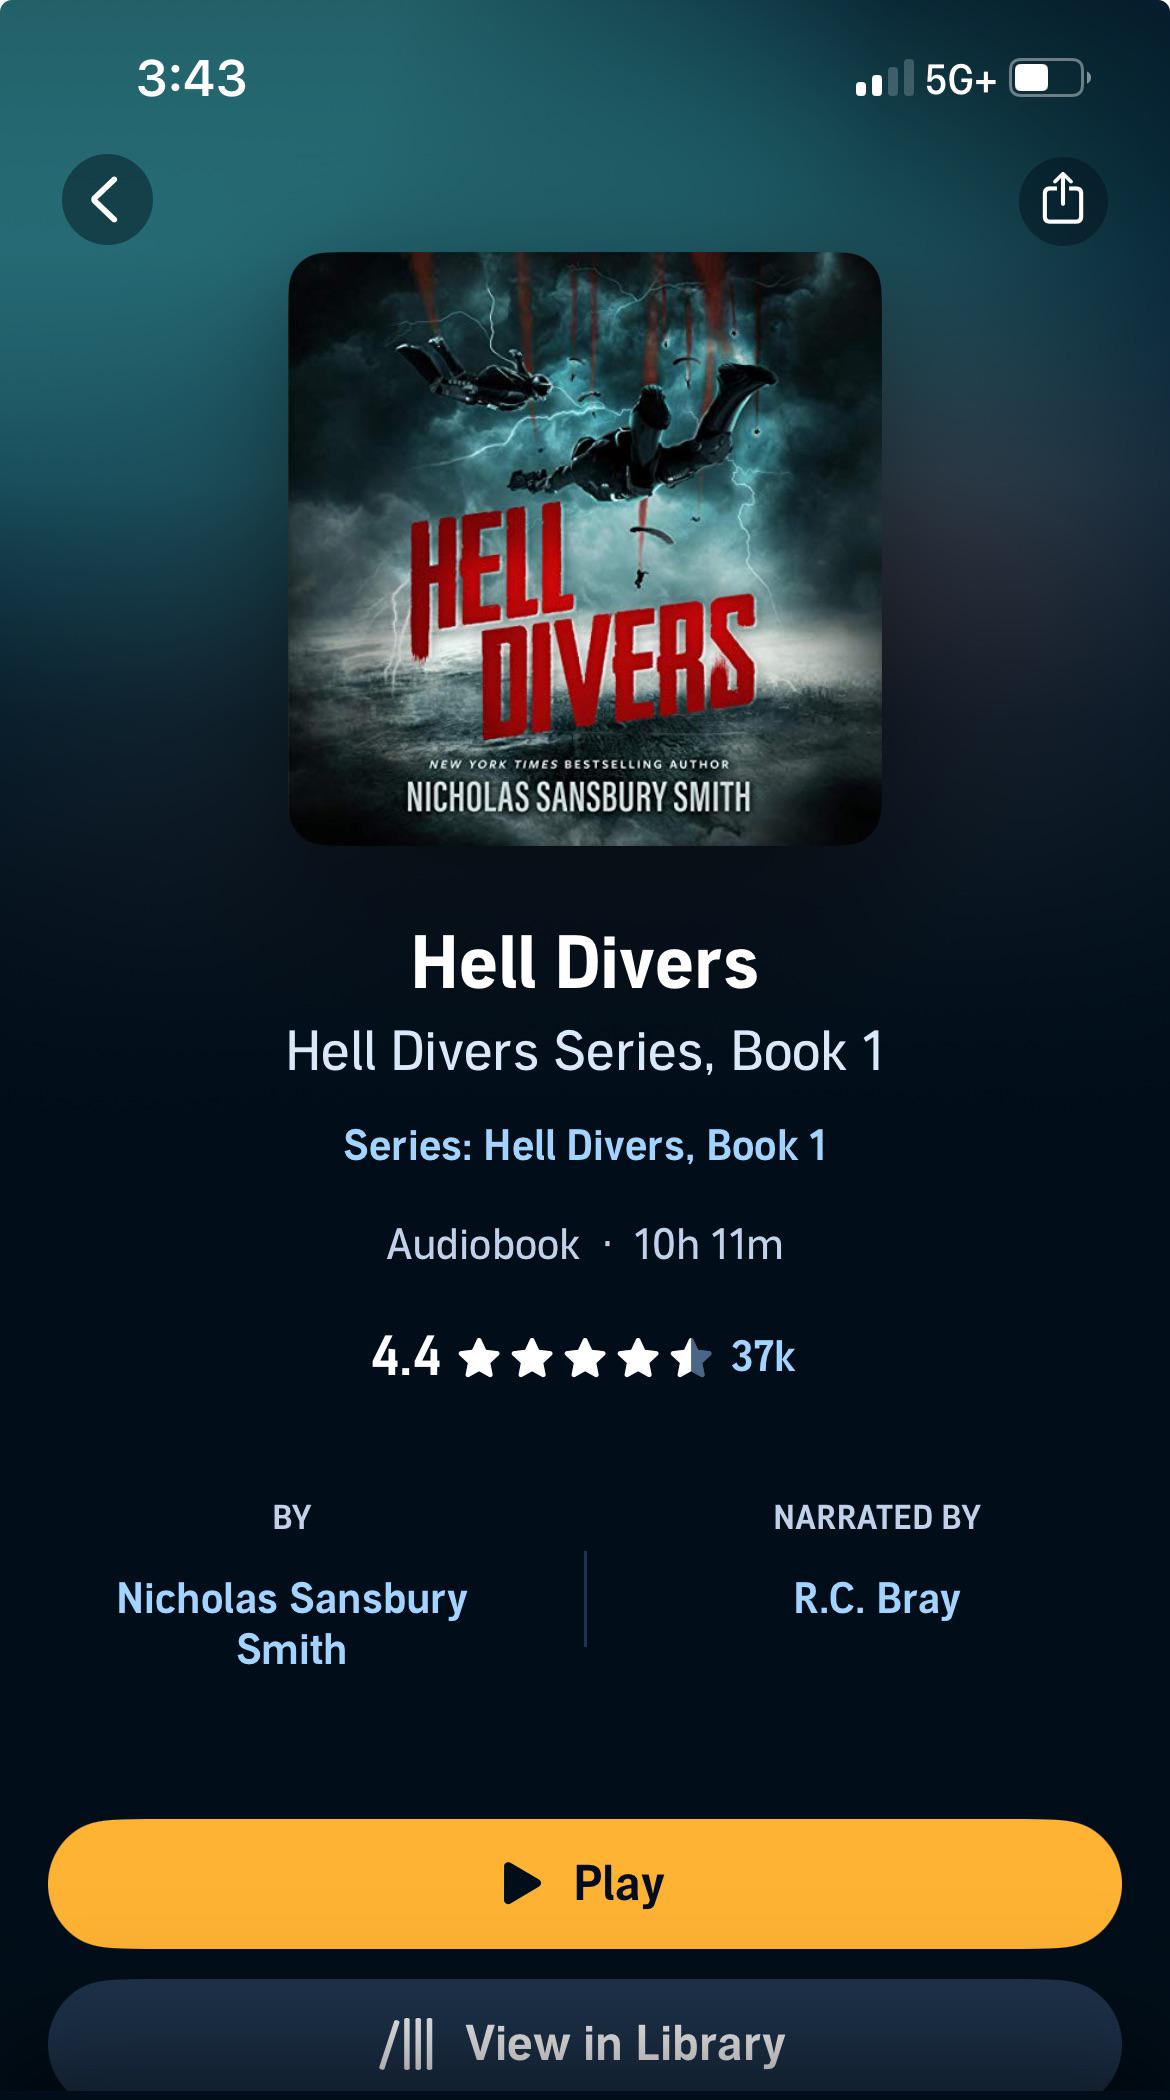Open the Series: Hell Divers, Book 1 link
The height and width of the screenshot is (2100, 1170).
(x=585, y=1146)
